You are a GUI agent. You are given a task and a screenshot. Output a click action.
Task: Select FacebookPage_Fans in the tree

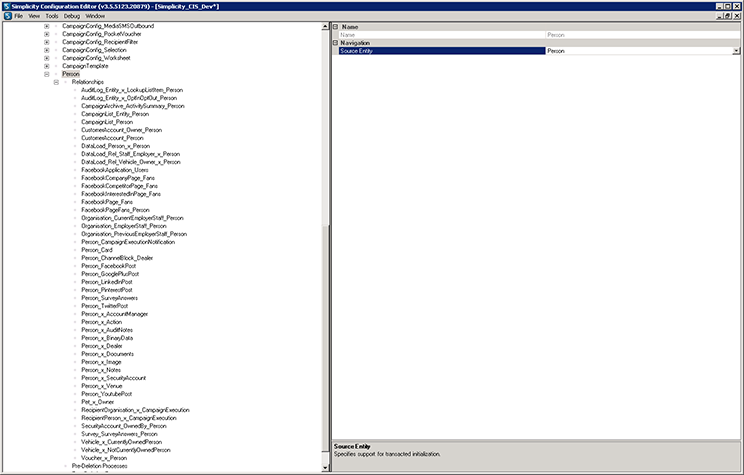(107, 201)
